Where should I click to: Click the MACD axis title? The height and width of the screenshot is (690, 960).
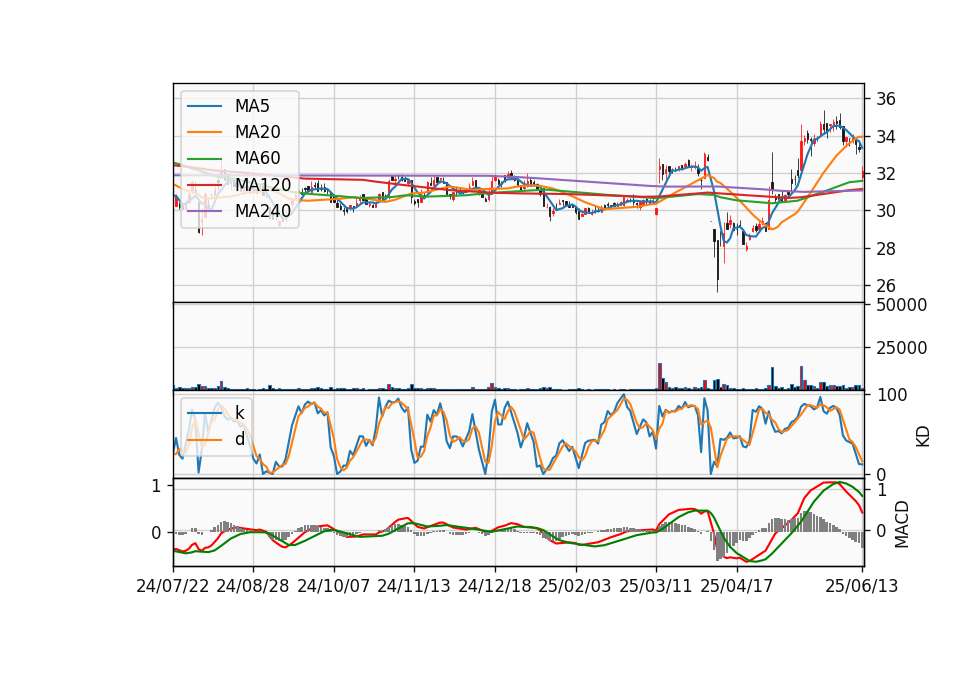(901, 525)
